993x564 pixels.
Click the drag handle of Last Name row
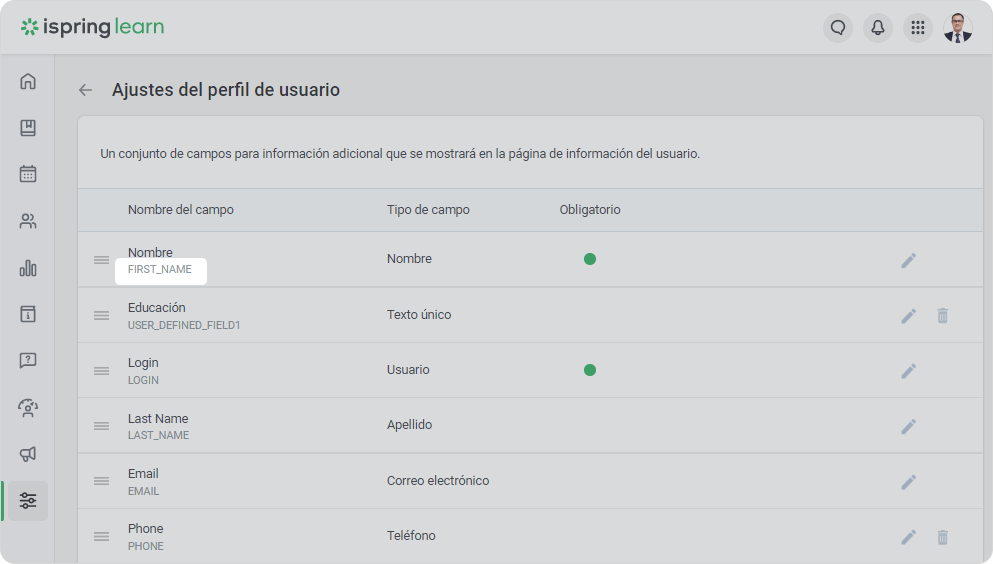pyautogui.click(x=101, y=426)
